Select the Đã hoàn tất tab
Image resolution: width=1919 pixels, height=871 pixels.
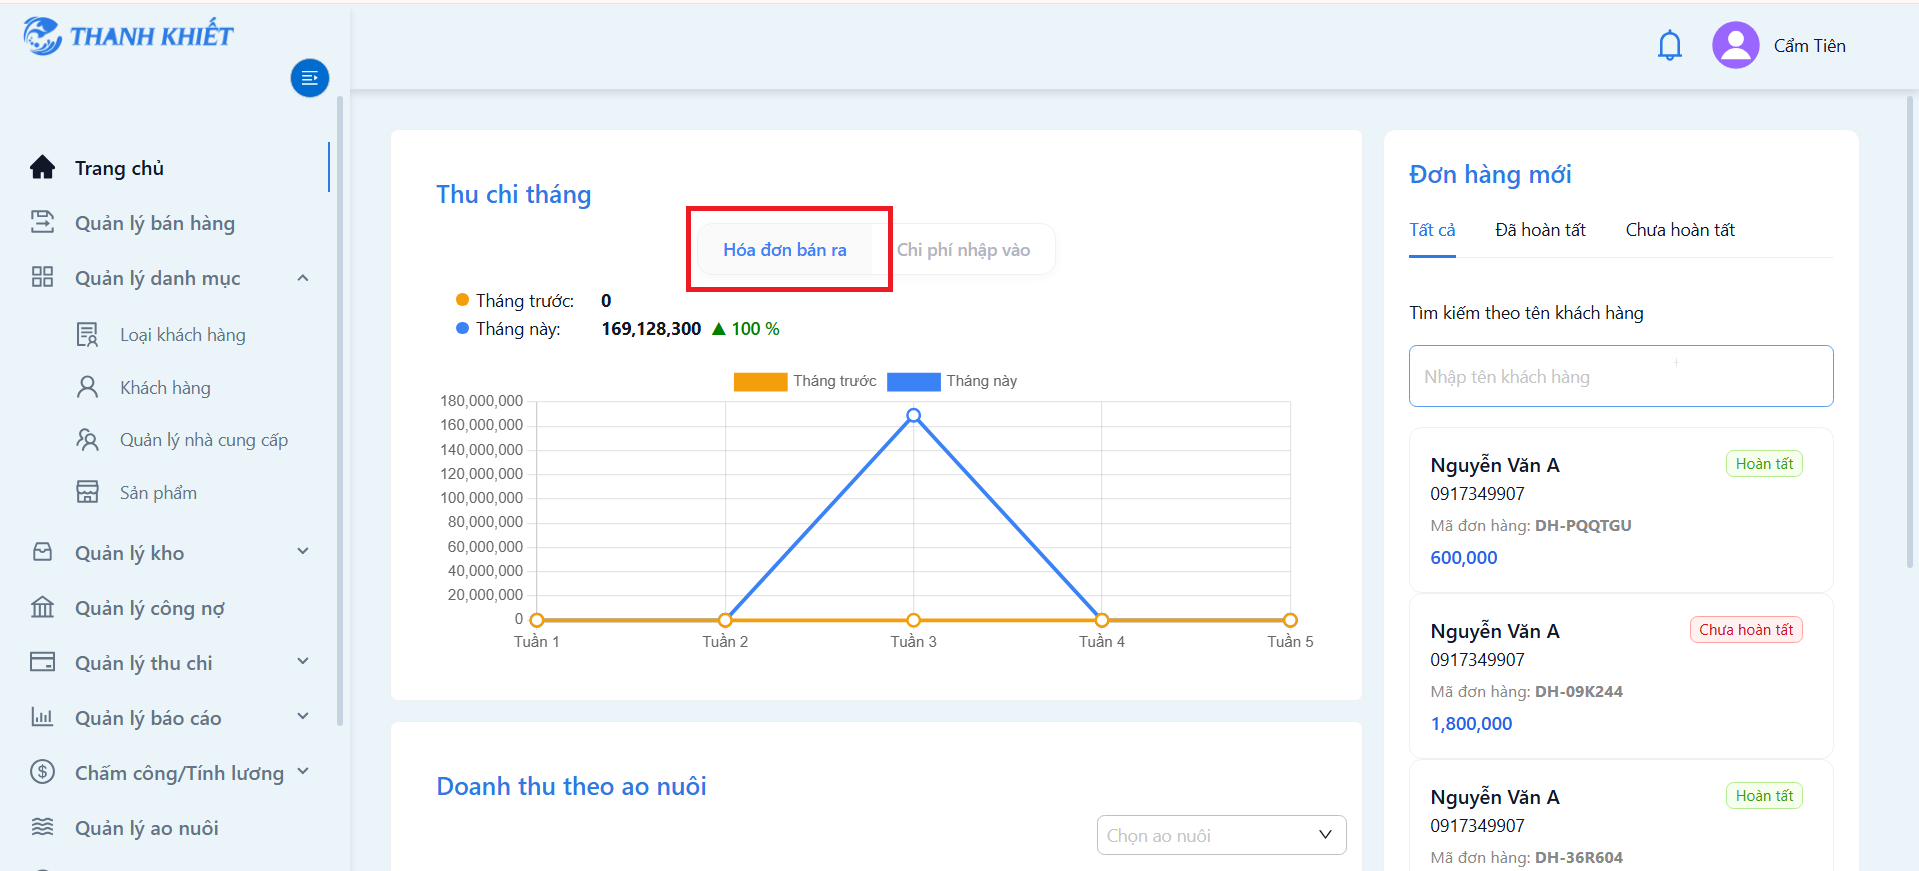(x=1540, y=230)
